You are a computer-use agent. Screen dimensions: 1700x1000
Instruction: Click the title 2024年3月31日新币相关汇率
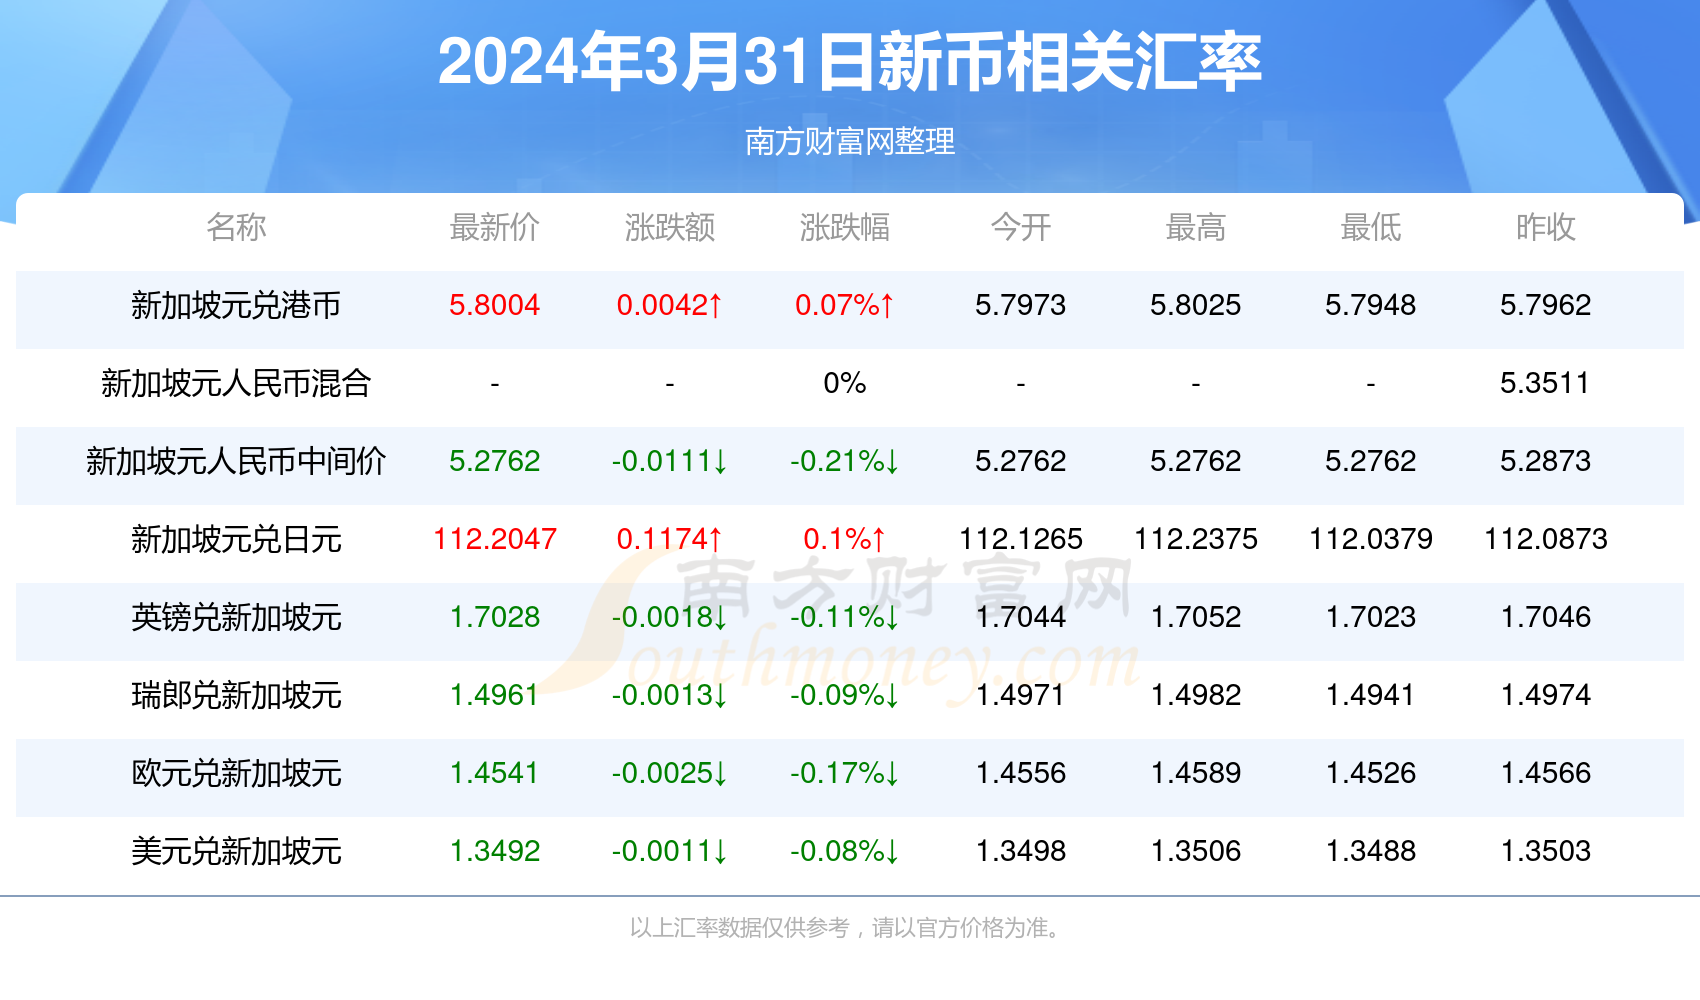point(850,62)
